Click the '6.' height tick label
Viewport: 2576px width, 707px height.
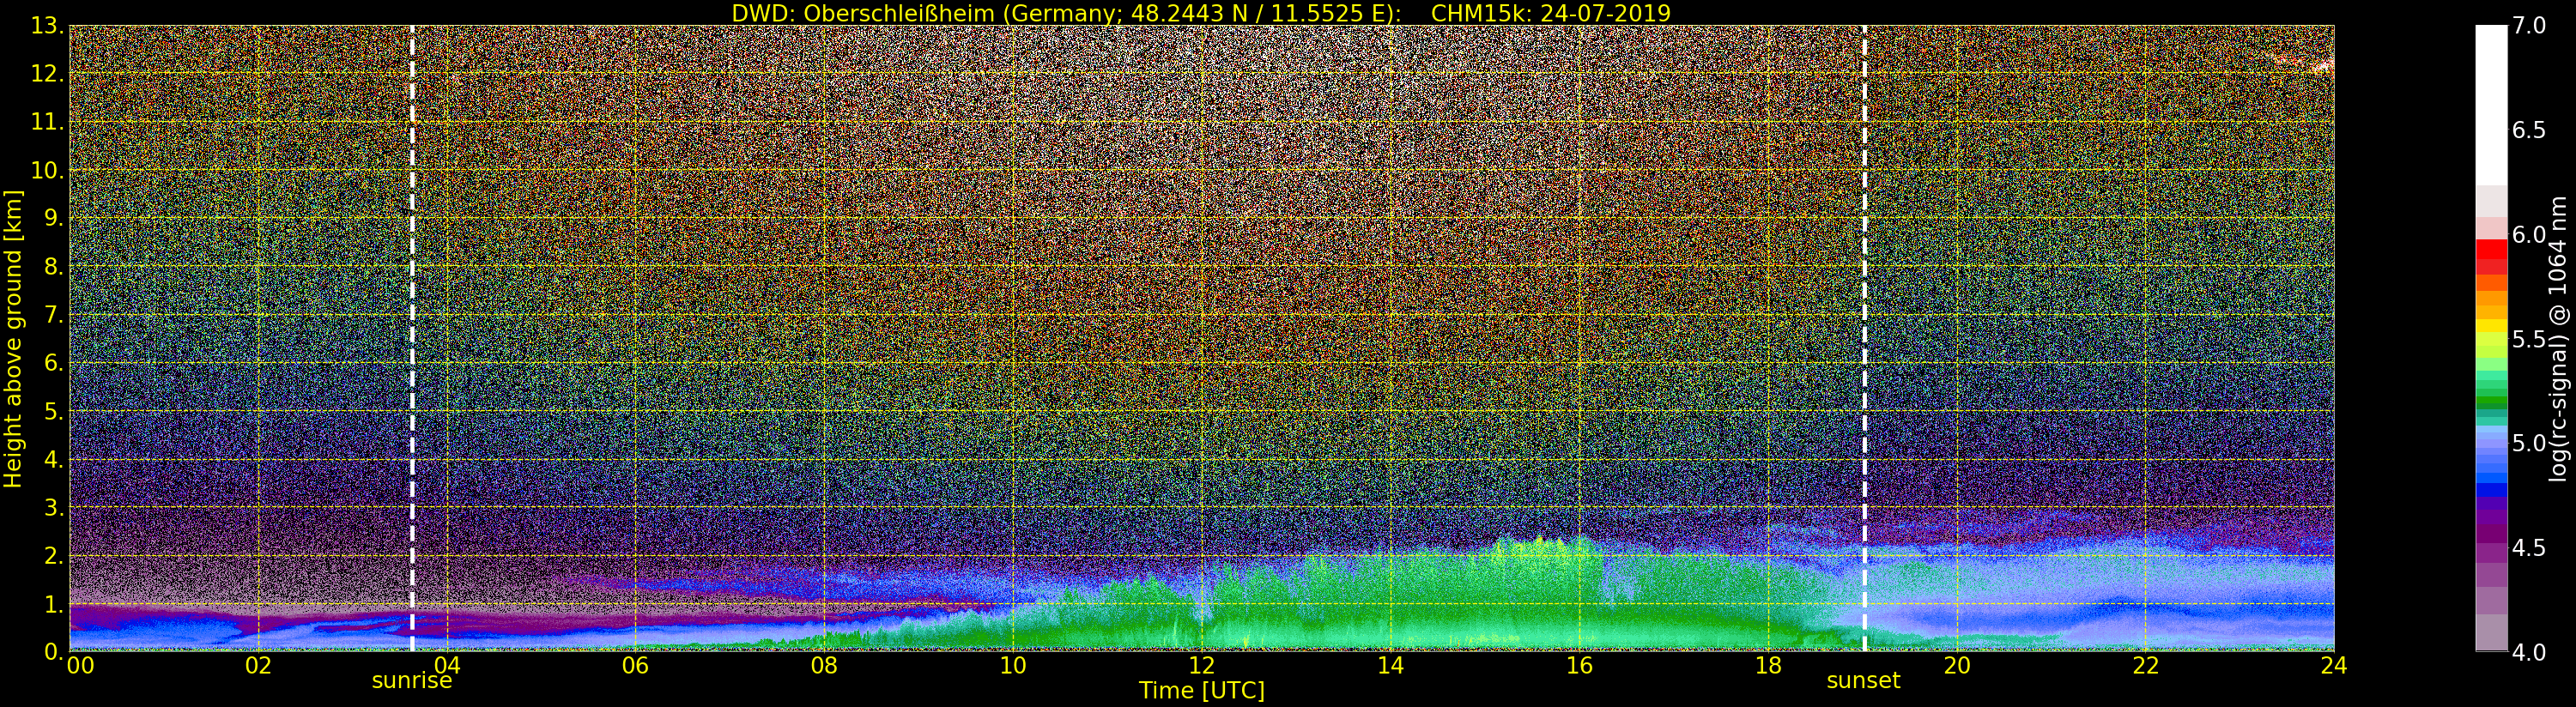(x=54, y=363)
